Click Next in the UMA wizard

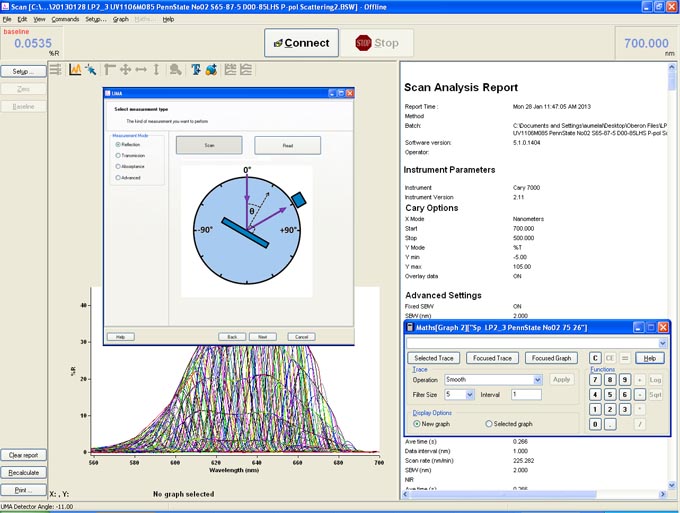[x=263, y=337]
